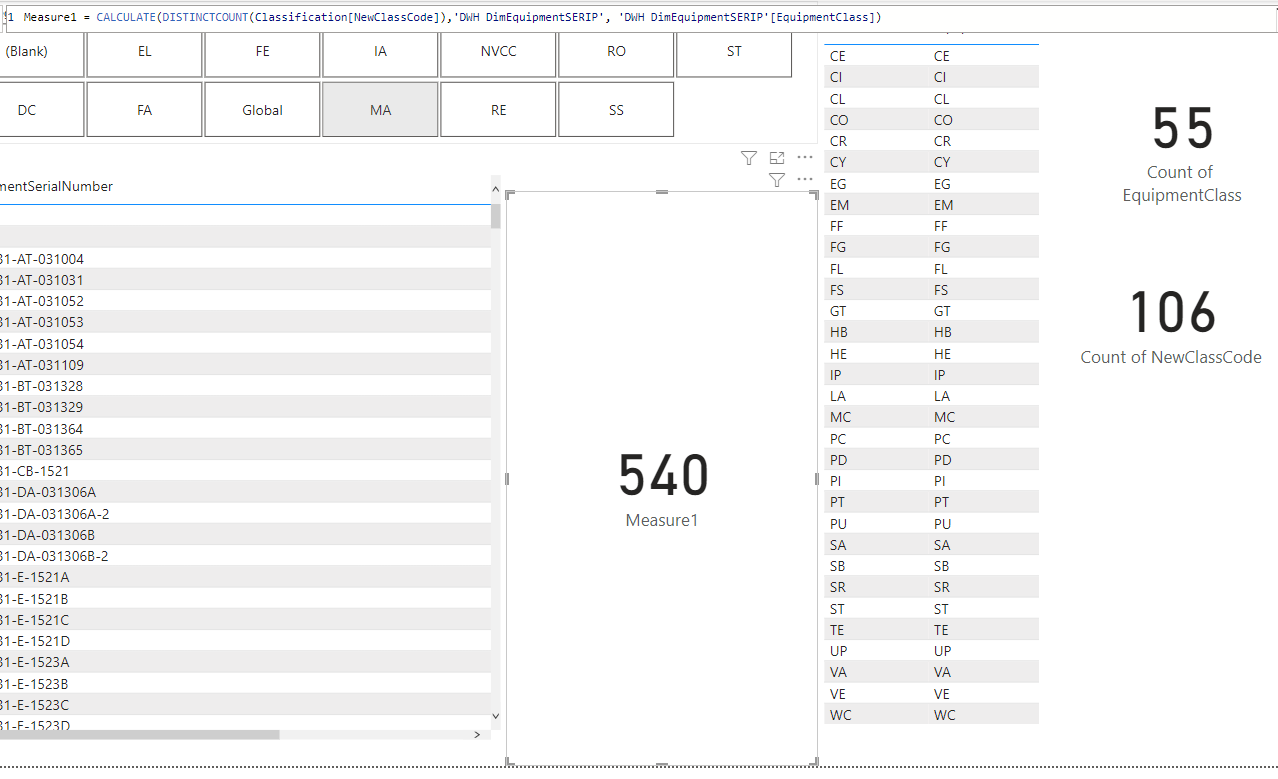
Task: Select the 55 Count of EquipmentClass card
Action: click(1182, 153)
